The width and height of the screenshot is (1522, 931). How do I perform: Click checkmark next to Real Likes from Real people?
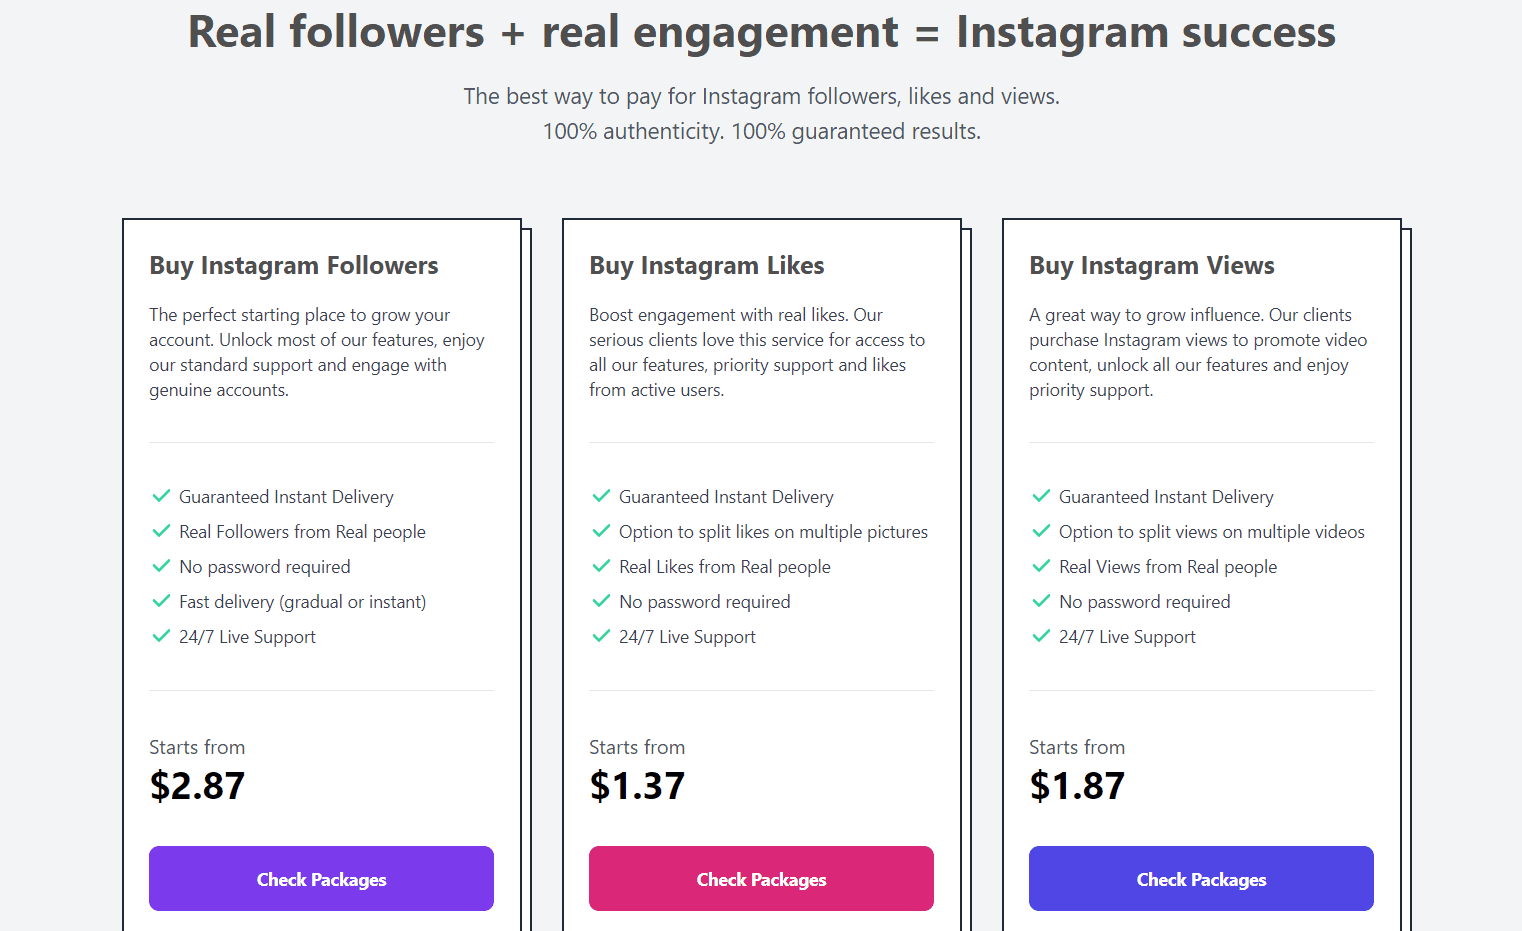click(601, 566)
